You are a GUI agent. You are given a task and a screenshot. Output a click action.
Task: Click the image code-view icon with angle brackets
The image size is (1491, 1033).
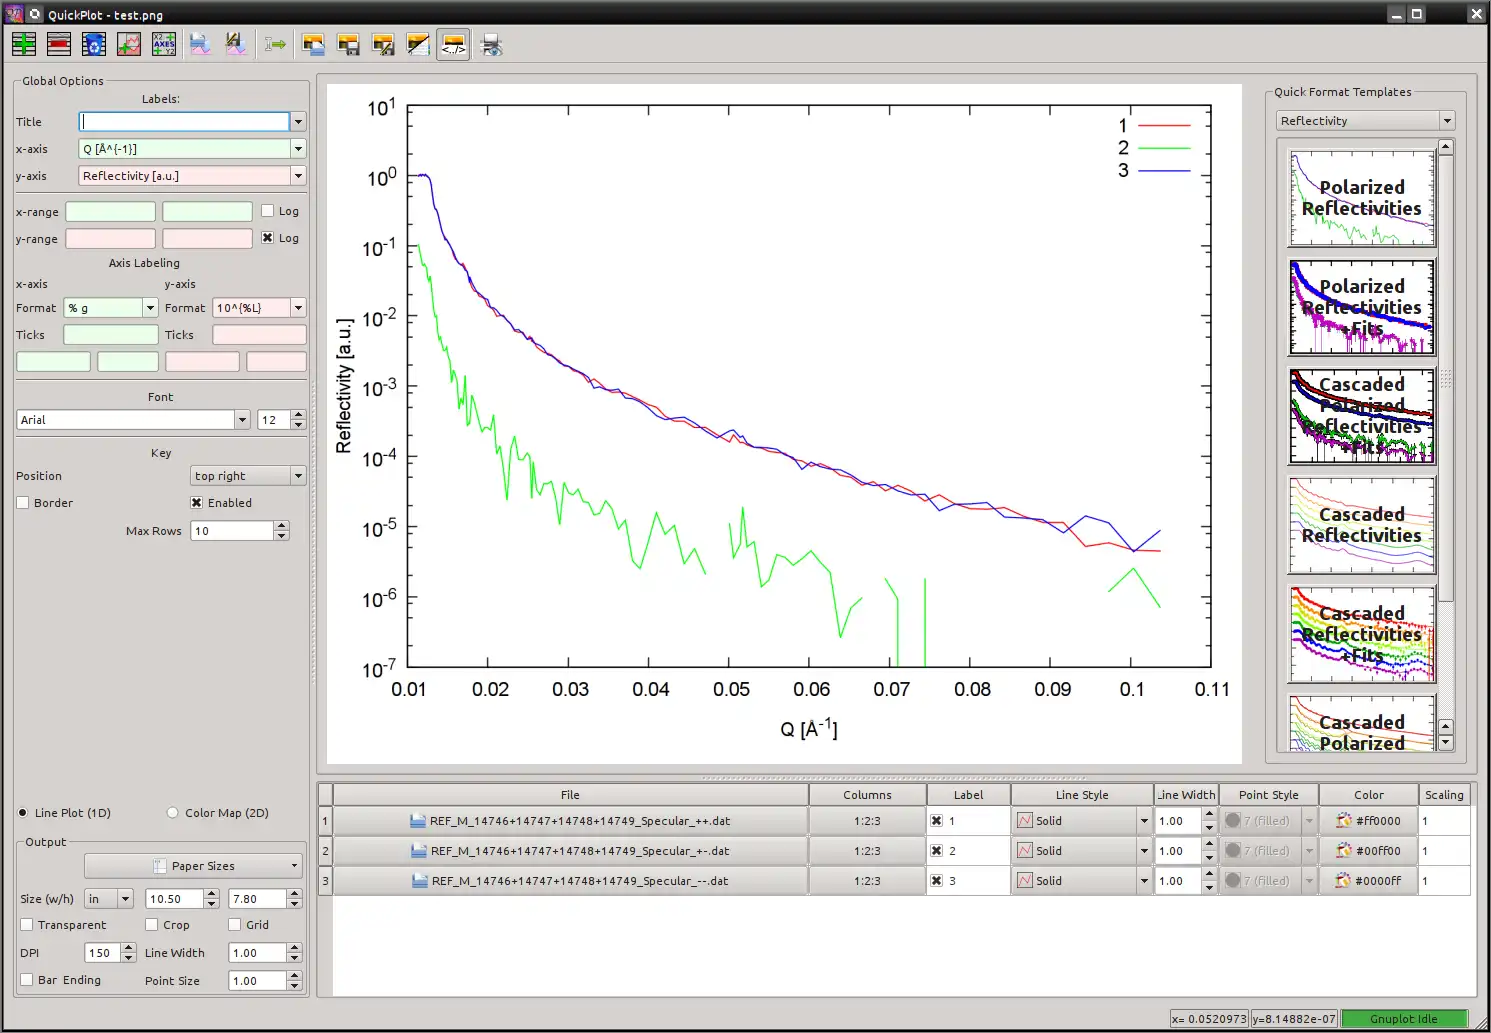(453, 44)
